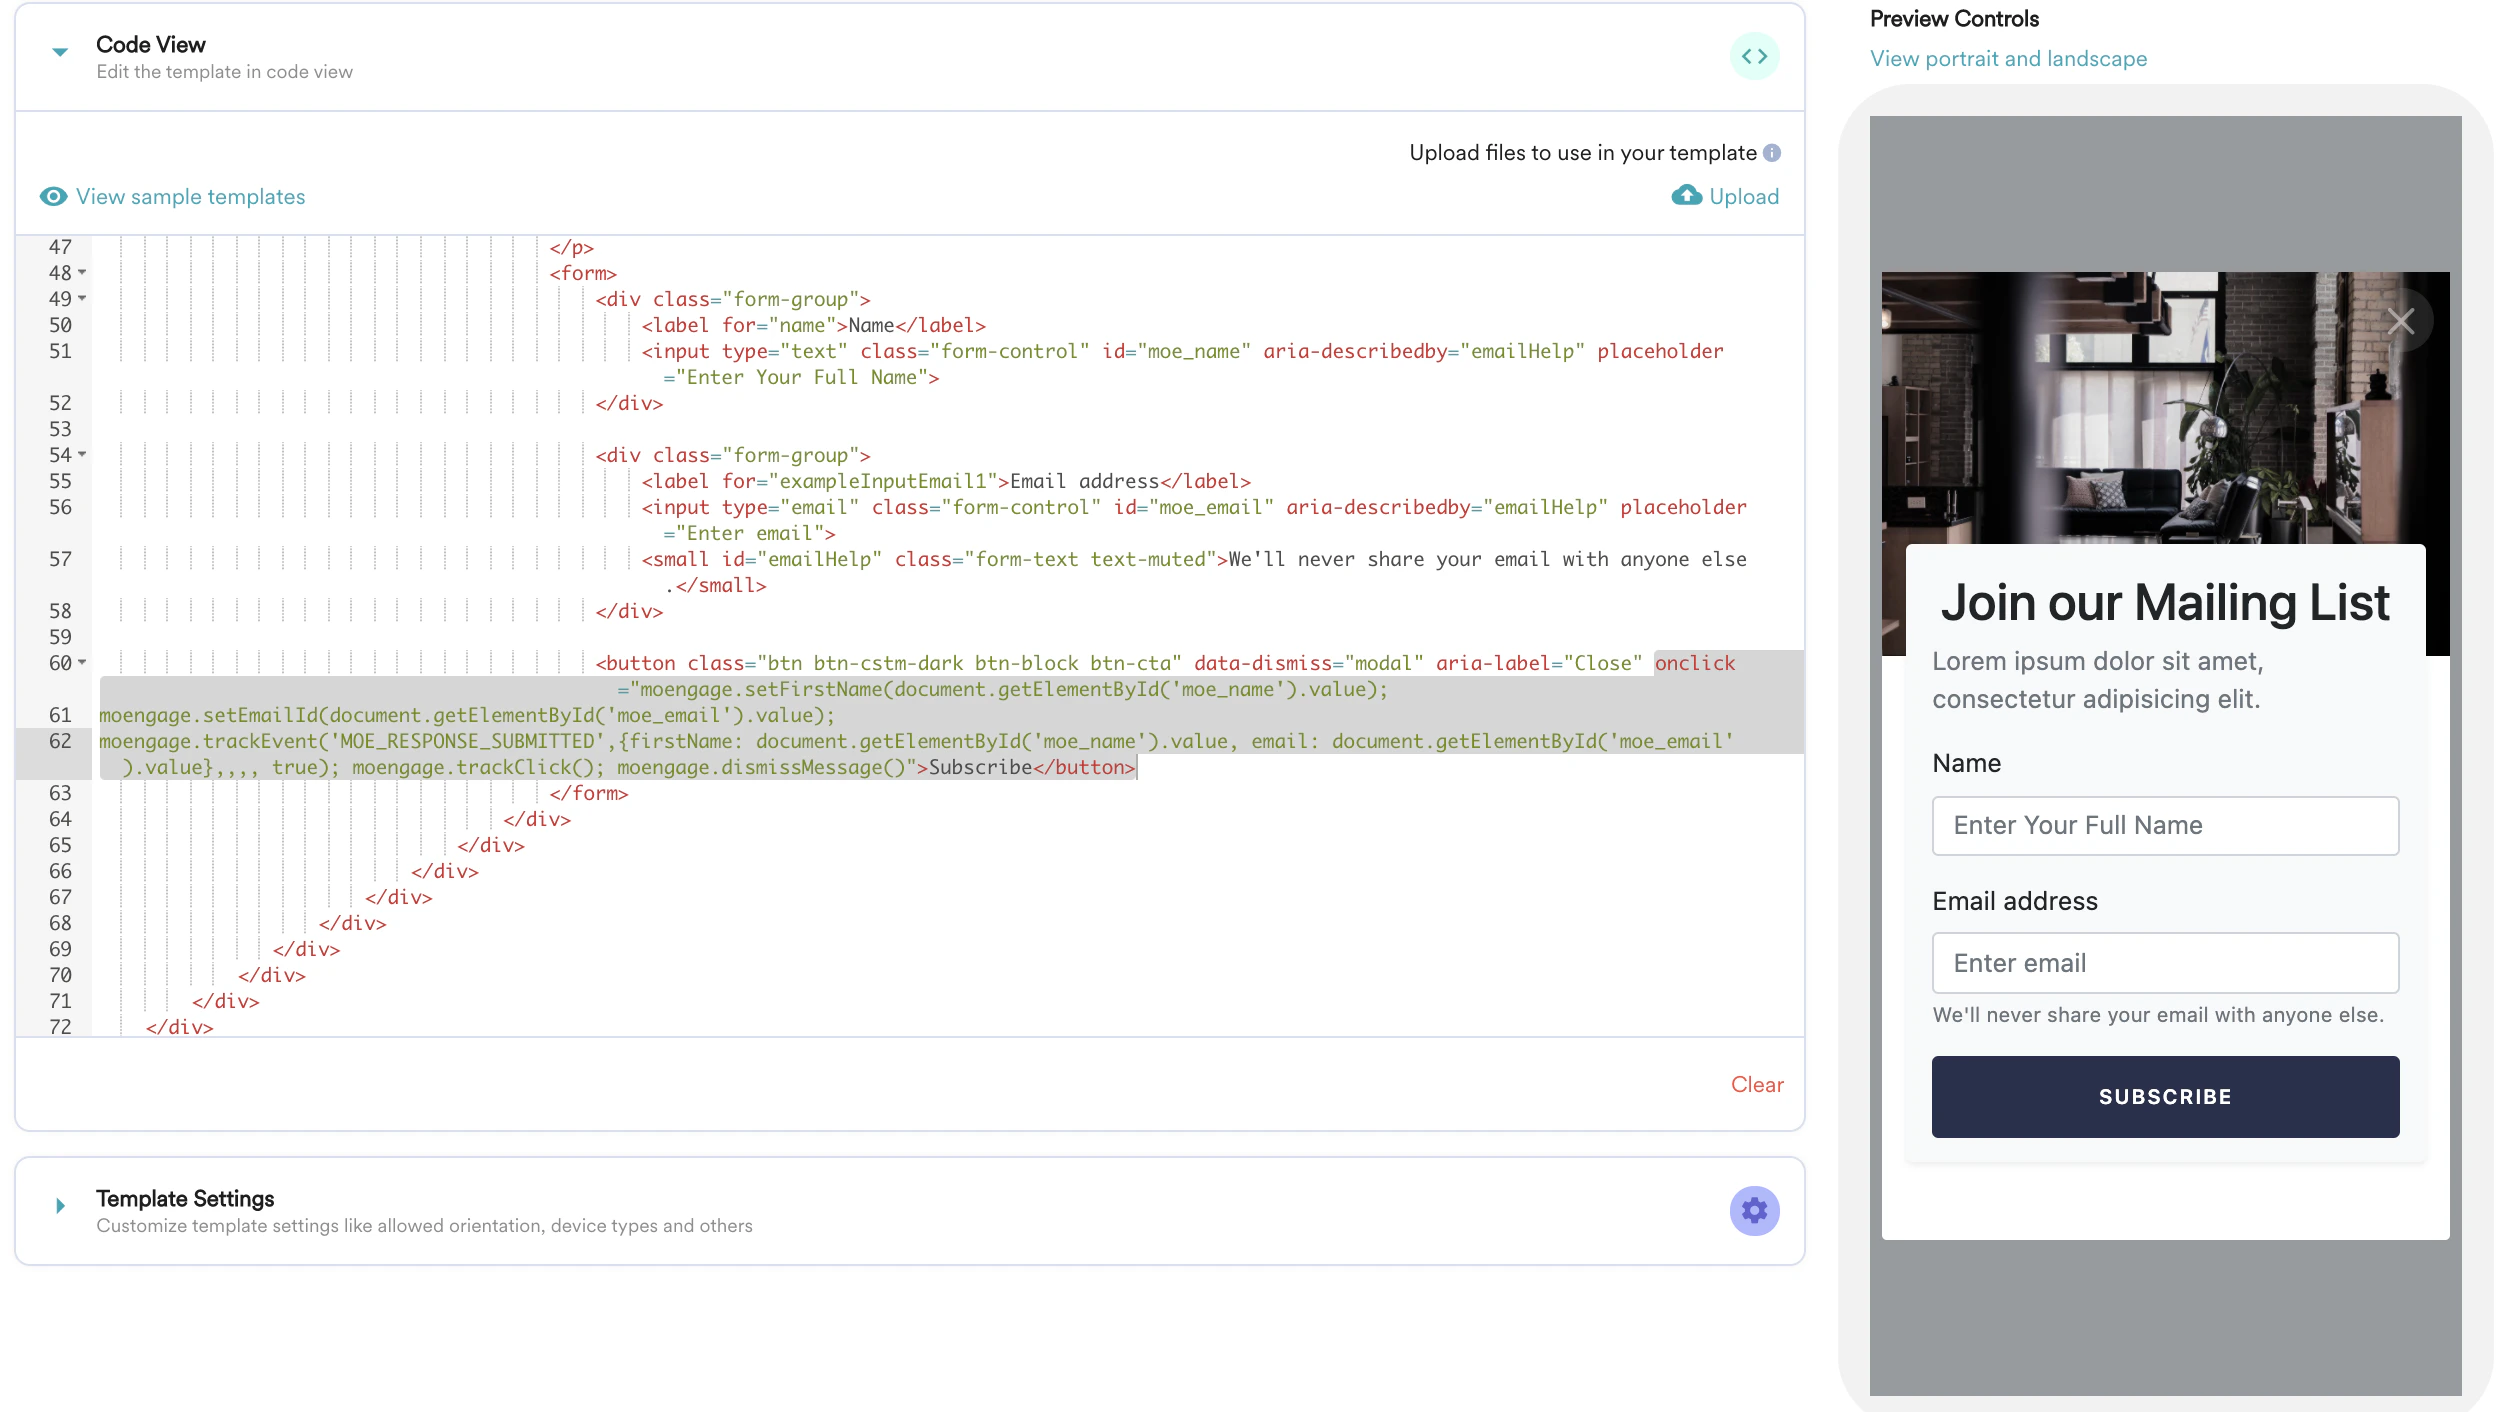Open Template Settings via the gear icon
2500x1412 pixels.
(x=1753, y=1210)
